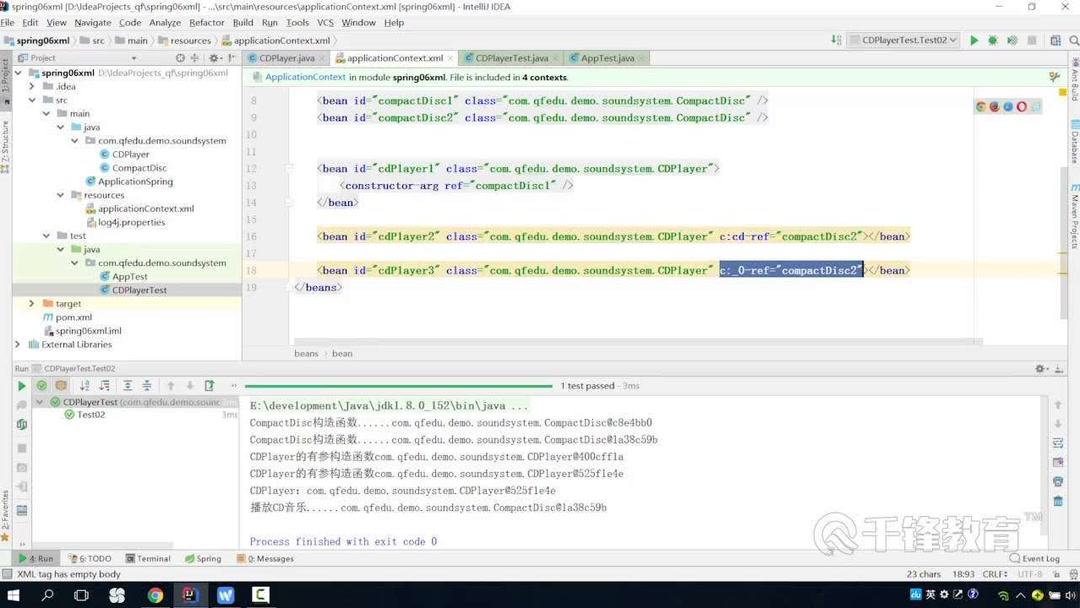
Task: Run CDPlayerTest.Test02 using green play toolbar icon
Action: tap(973, 39)
